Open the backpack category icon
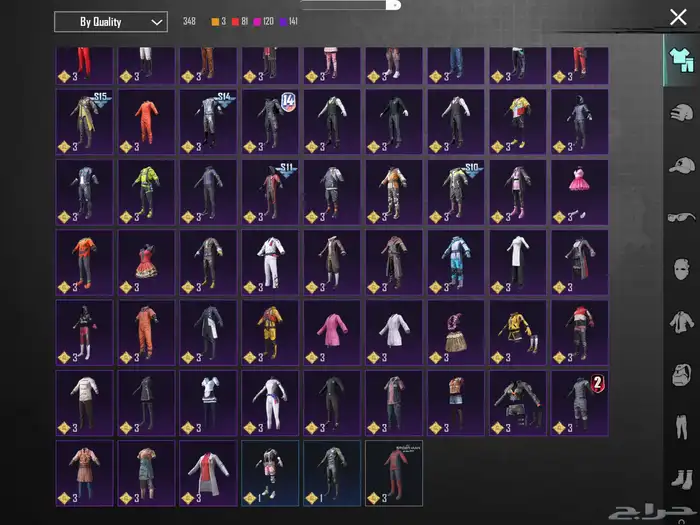The width and height of the screenshot is (700, 525). pos(681,375)
